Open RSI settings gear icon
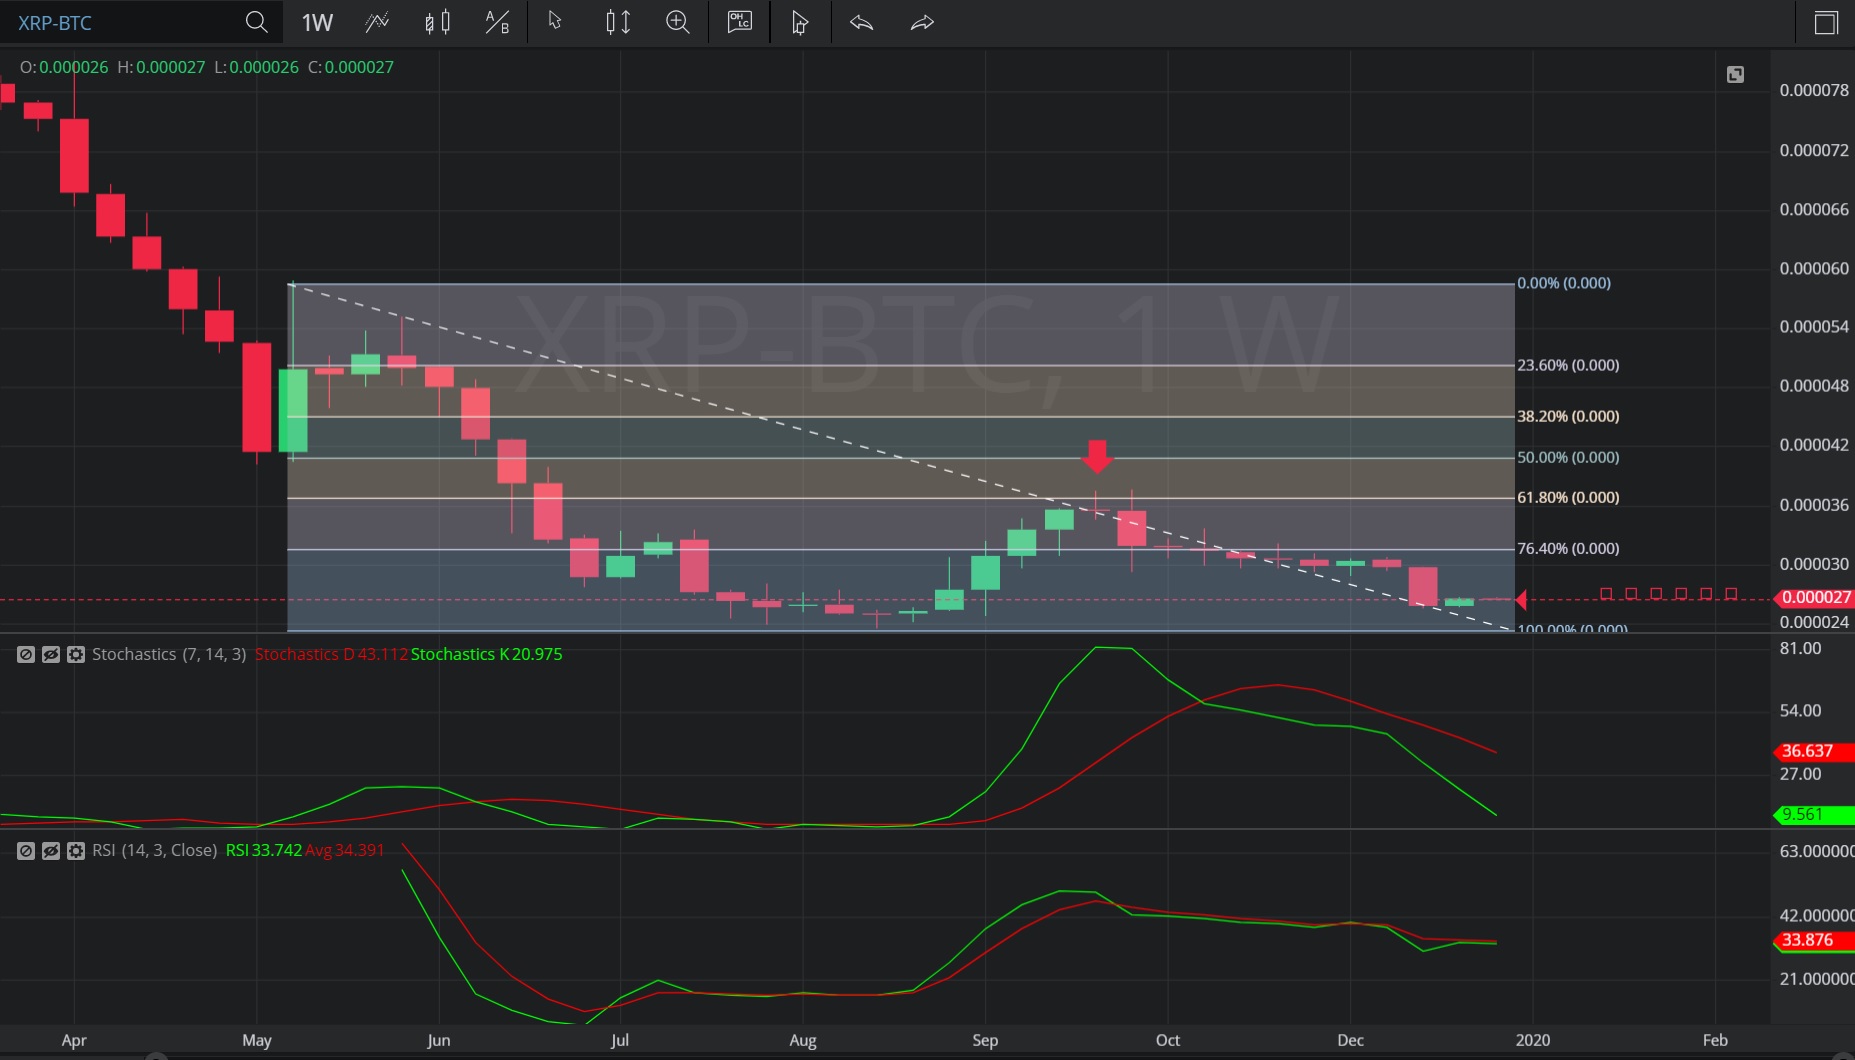1855x1060 pixels. [76, 850]
